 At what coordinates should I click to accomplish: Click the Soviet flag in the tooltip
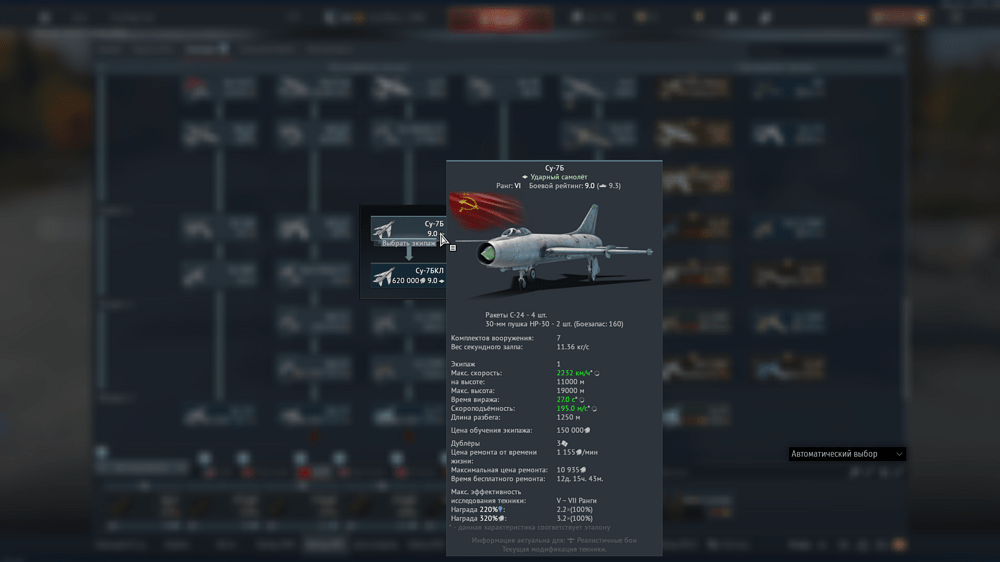[x=485, y=211]
